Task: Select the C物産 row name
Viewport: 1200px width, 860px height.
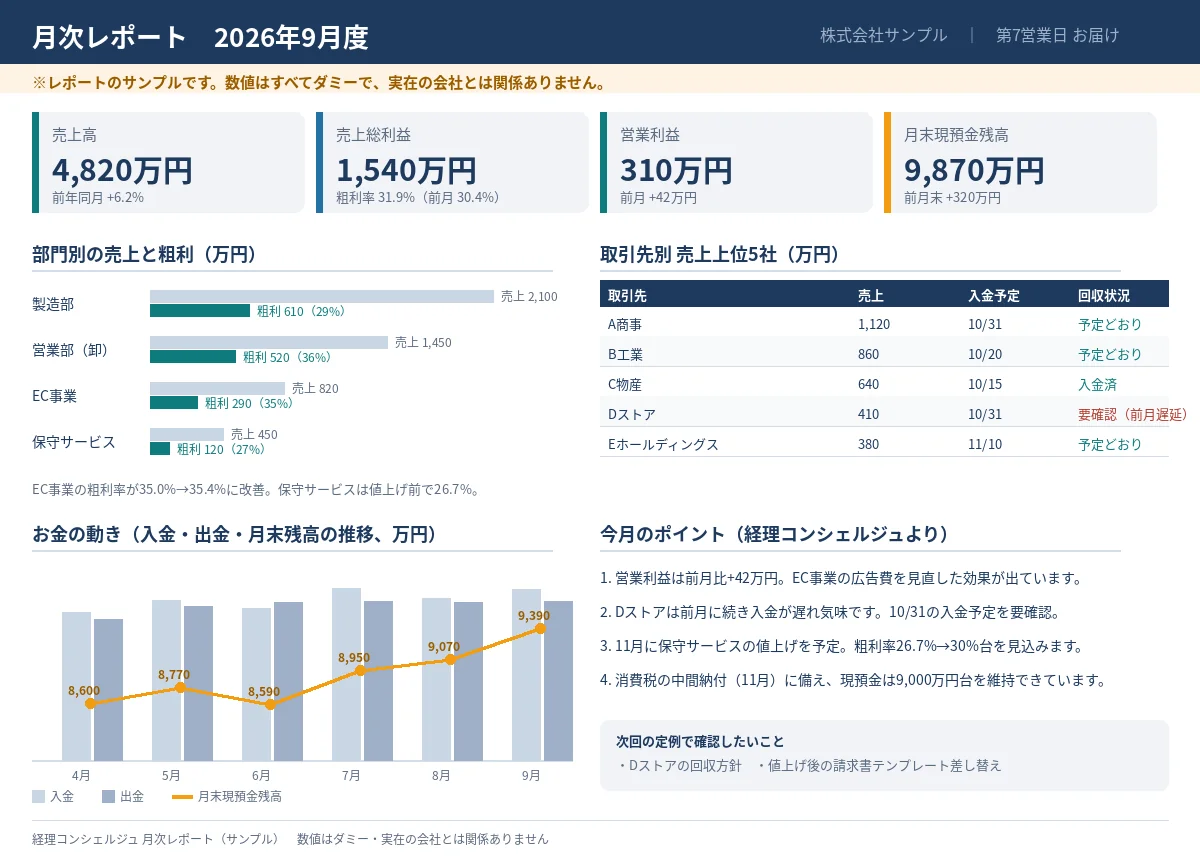Action: pyautogui.click(x=625, y=384)
